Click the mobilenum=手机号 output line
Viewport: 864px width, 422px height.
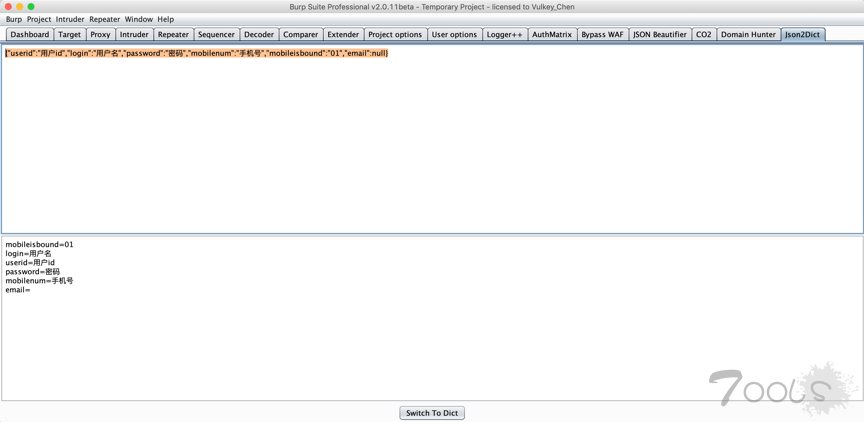tap(39, 280)
